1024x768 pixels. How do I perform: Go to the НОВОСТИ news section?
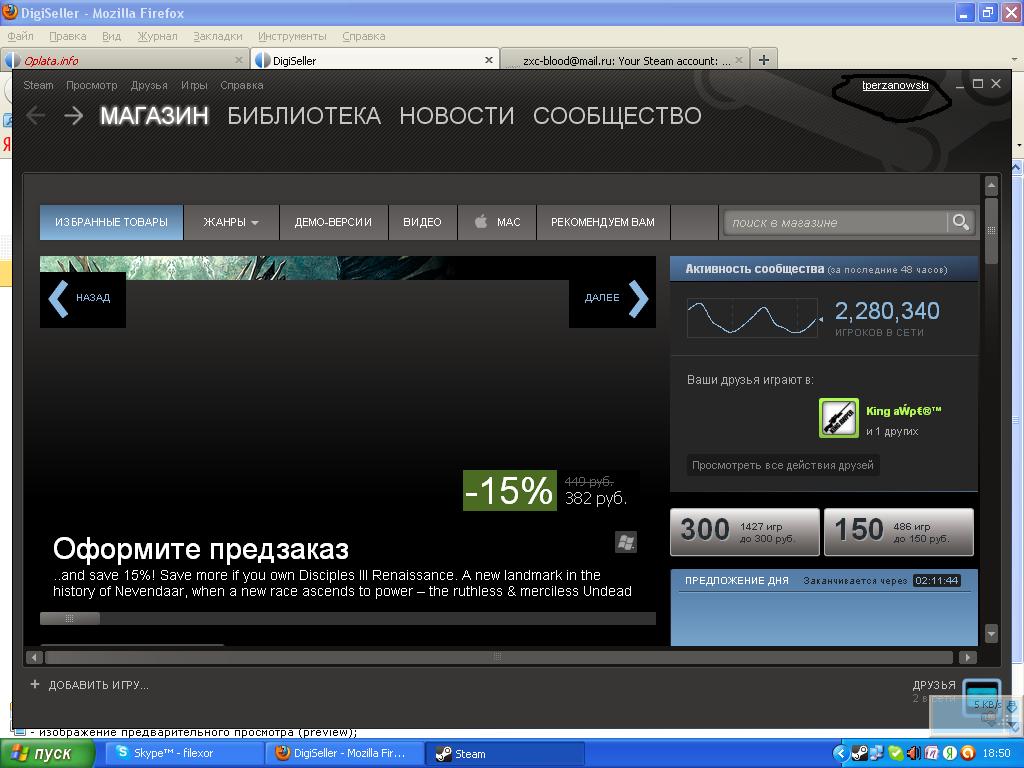click(x=456, y=116)
